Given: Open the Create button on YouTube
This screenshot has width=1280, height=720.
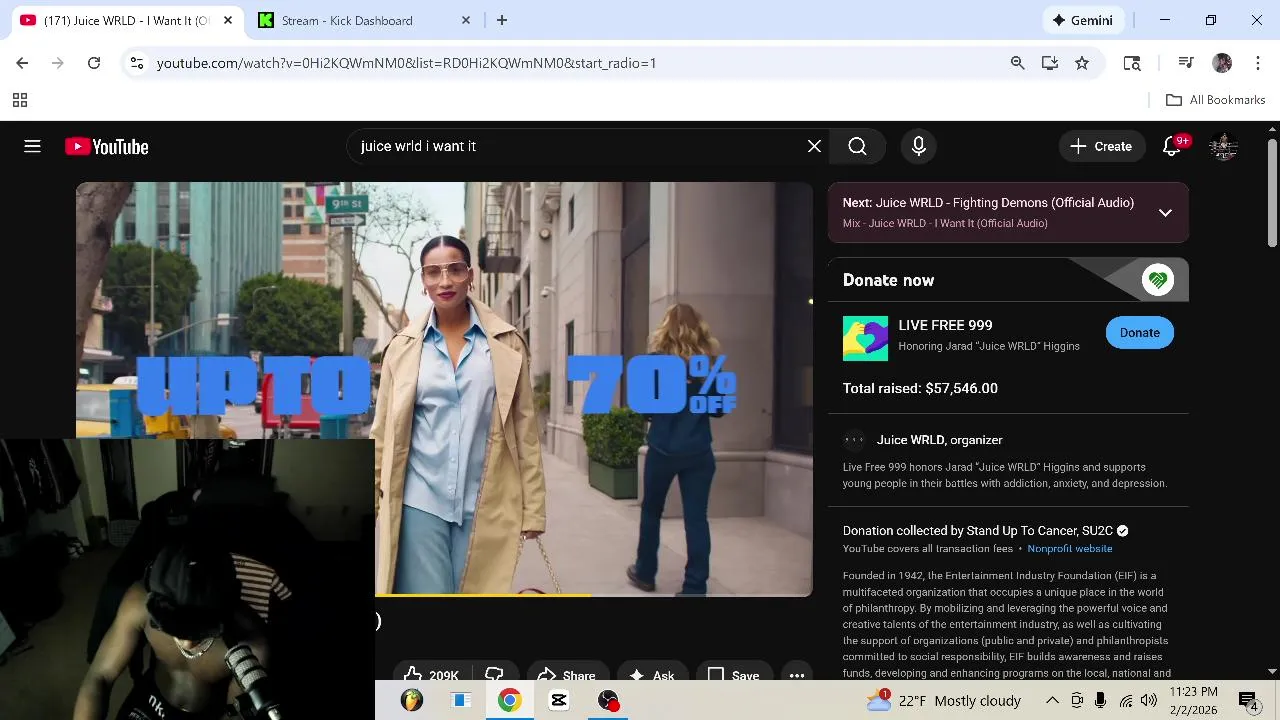Looking at the screenshot, I should point(1101,147).
